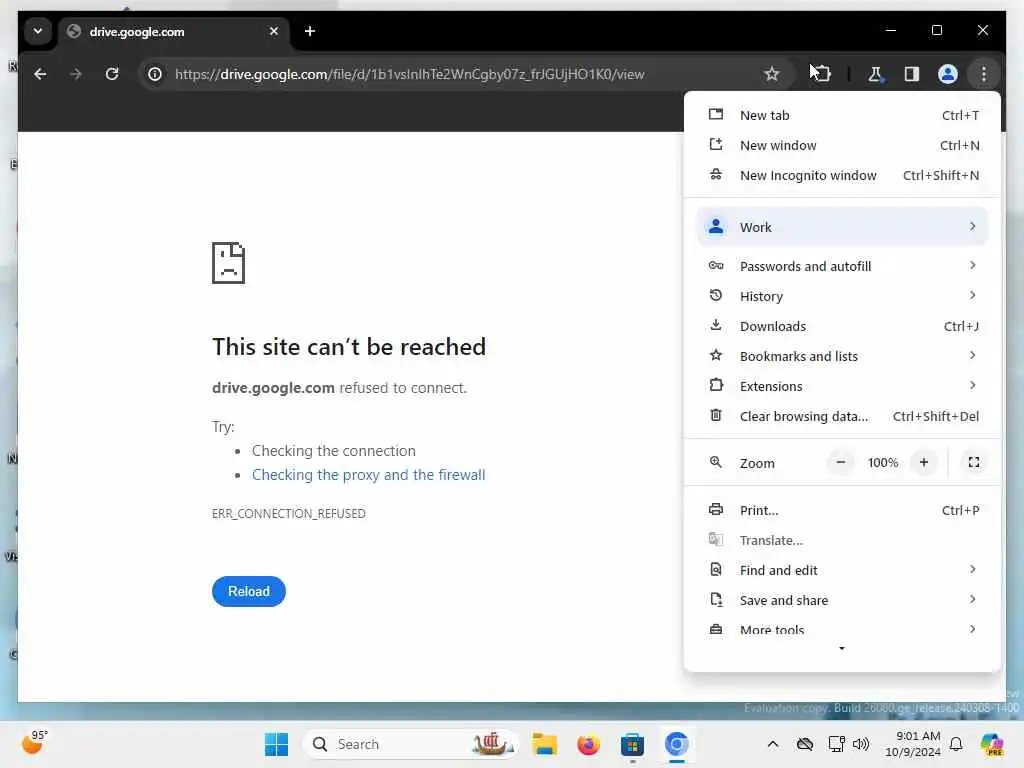Expand the Work profile submenu

coord(842,227)
